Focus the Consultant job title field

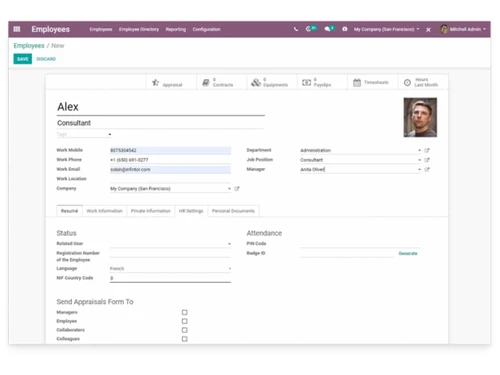(161, 123)
